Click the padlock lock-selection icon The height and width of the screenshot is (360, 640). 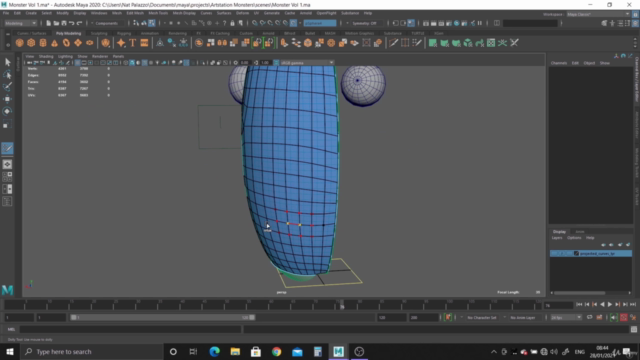pyautogui.click(x=232, y=23)
